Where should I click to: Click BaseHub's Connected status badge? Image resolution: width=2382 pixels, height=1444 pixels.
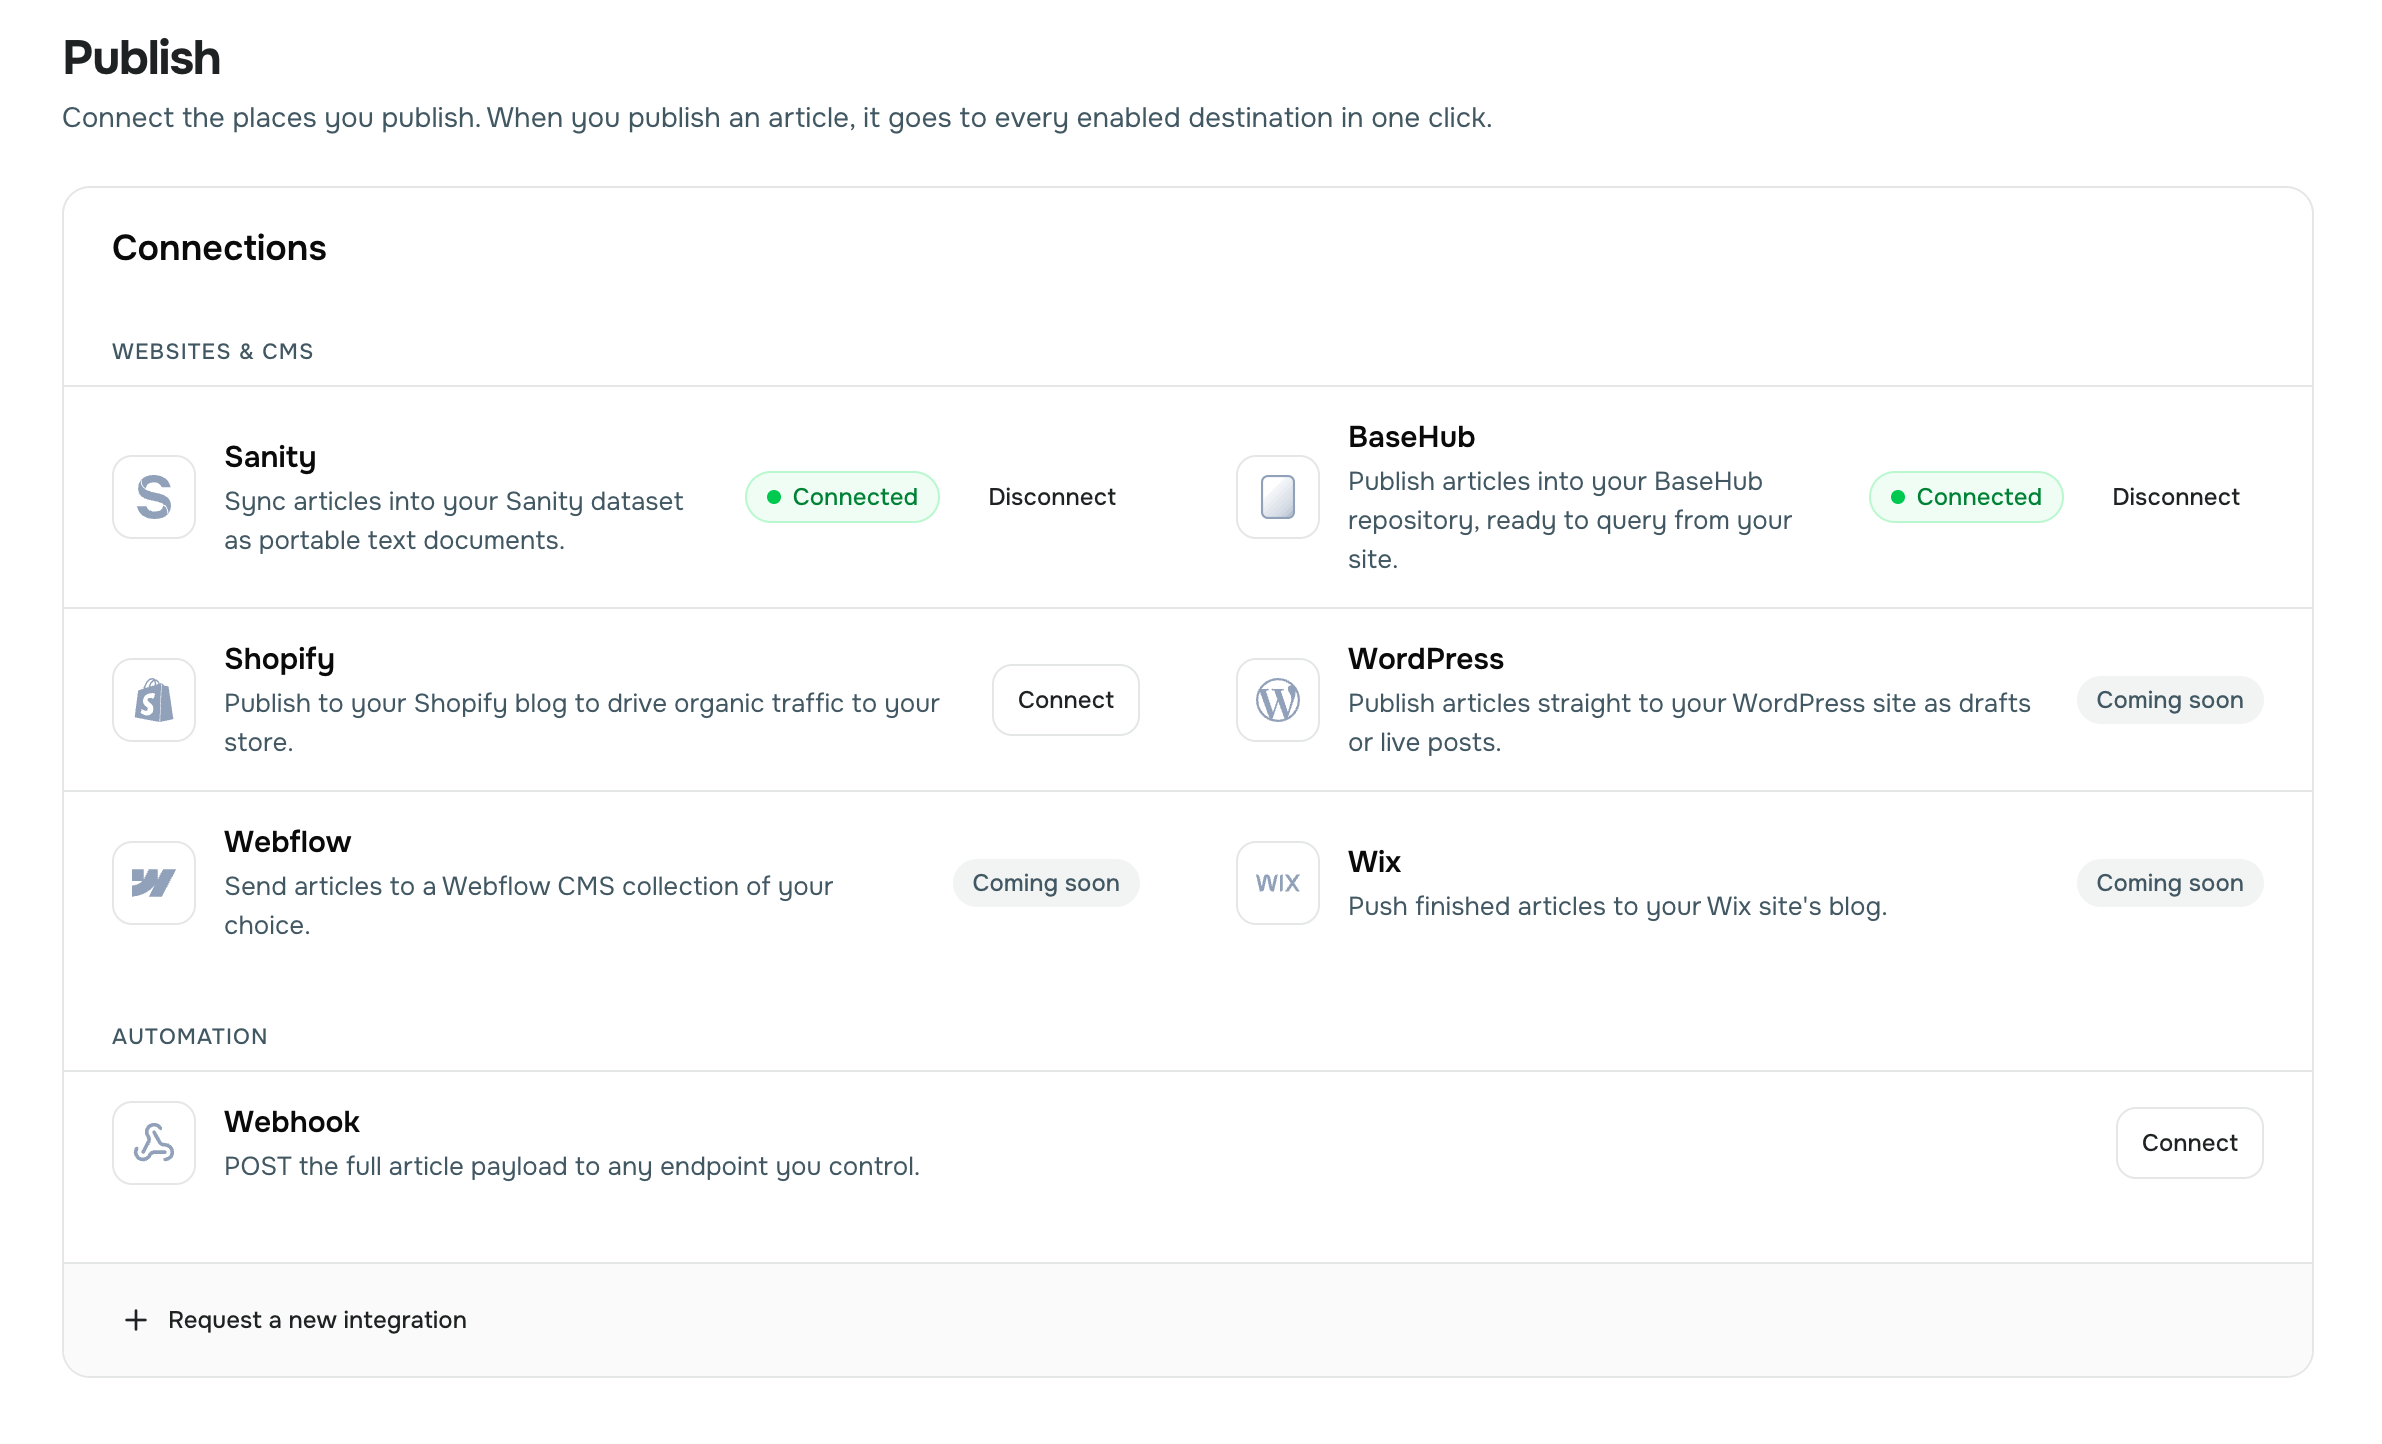(x=1966, y=497)
